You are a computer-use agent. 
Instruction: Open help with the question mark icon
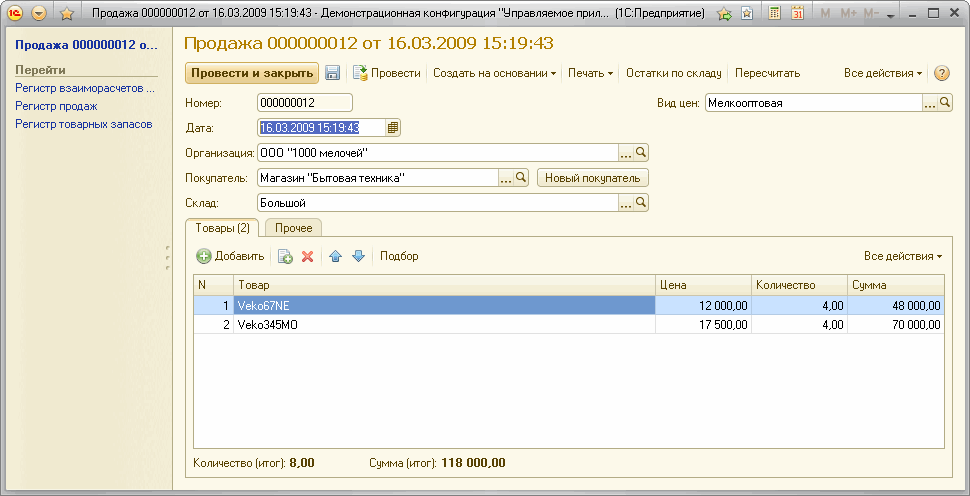(x=941, y=73)
